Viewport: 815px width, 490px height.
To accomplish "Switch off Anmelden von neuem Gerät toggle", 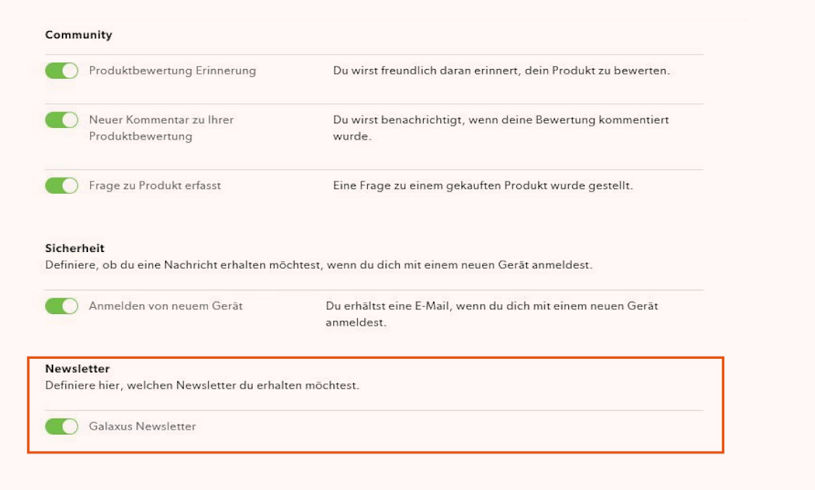I will [x=61, y=306].
